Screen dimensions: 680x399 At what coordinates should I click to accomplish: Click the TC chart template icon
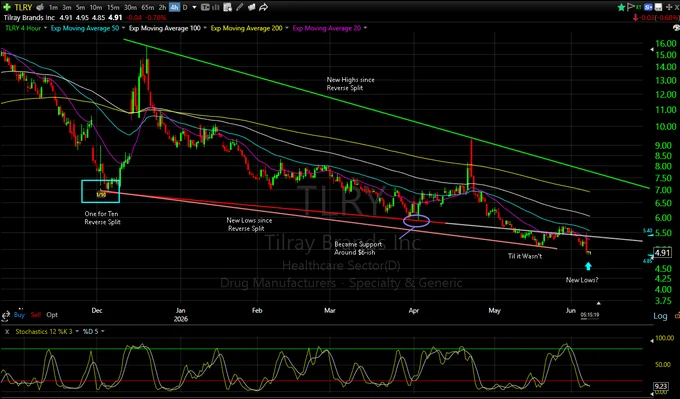click(205, 7)
